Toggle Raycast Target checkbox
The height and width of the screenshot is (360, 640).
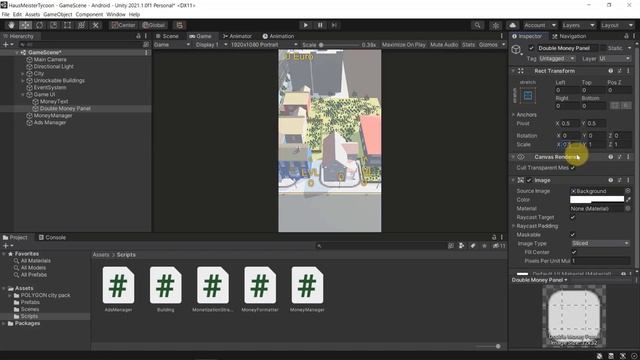(572, 217)
